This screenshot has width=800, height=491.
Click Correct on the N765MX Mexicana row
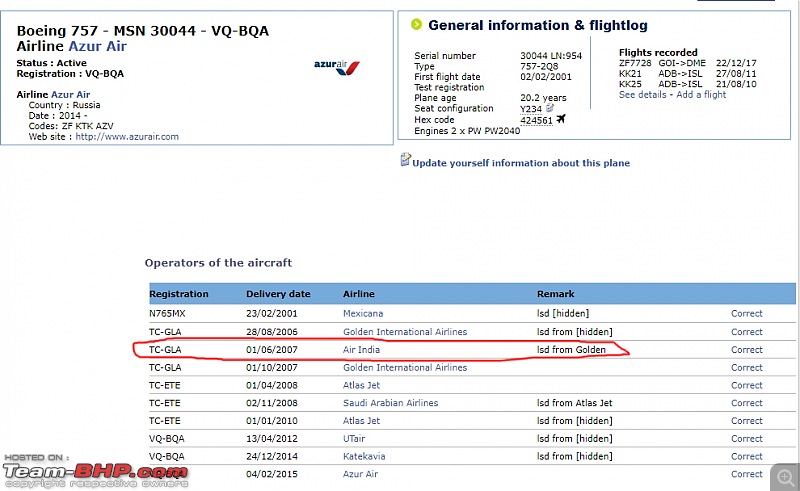[x=746, y=313]
